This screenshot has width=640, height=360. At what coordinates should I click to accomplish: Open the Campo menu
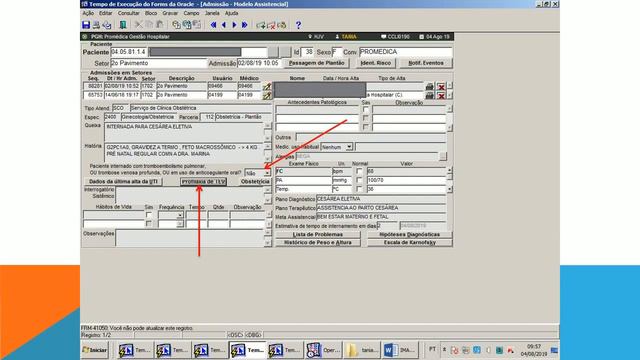(x=191, y=13)
